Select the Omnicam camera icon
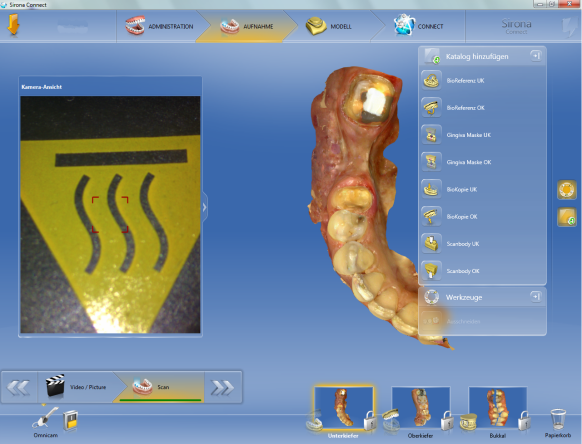 point(45,418)
